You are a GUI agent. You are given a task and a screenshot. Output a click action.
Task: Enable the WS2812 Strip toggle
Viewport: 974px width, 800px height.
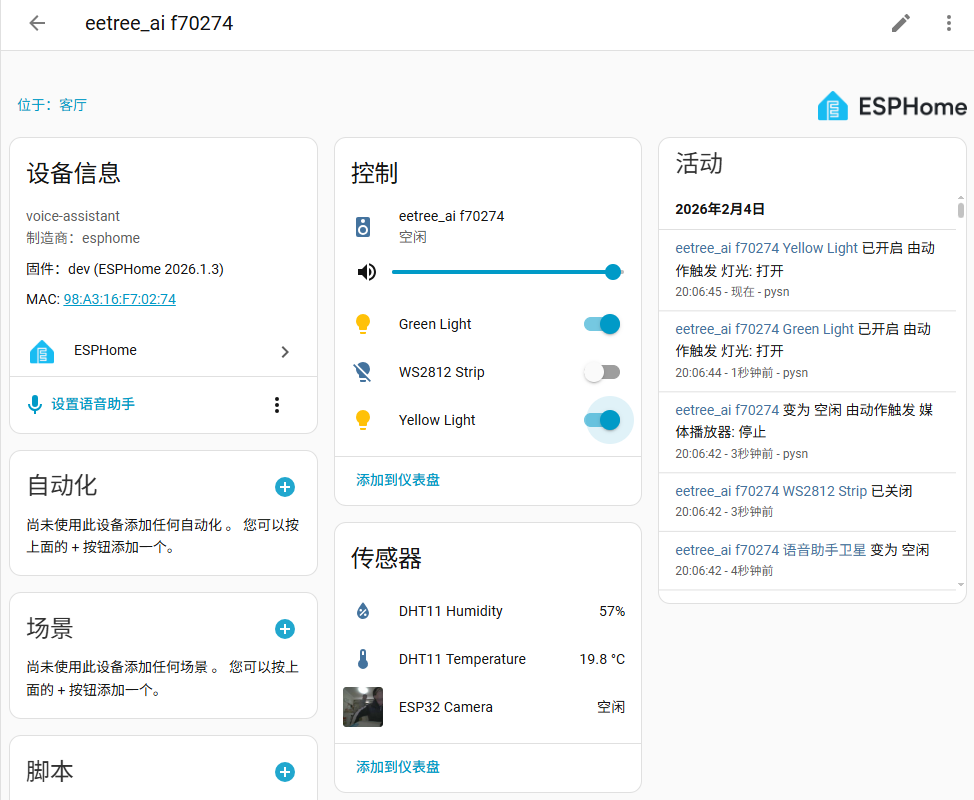(x=602, y=372)
